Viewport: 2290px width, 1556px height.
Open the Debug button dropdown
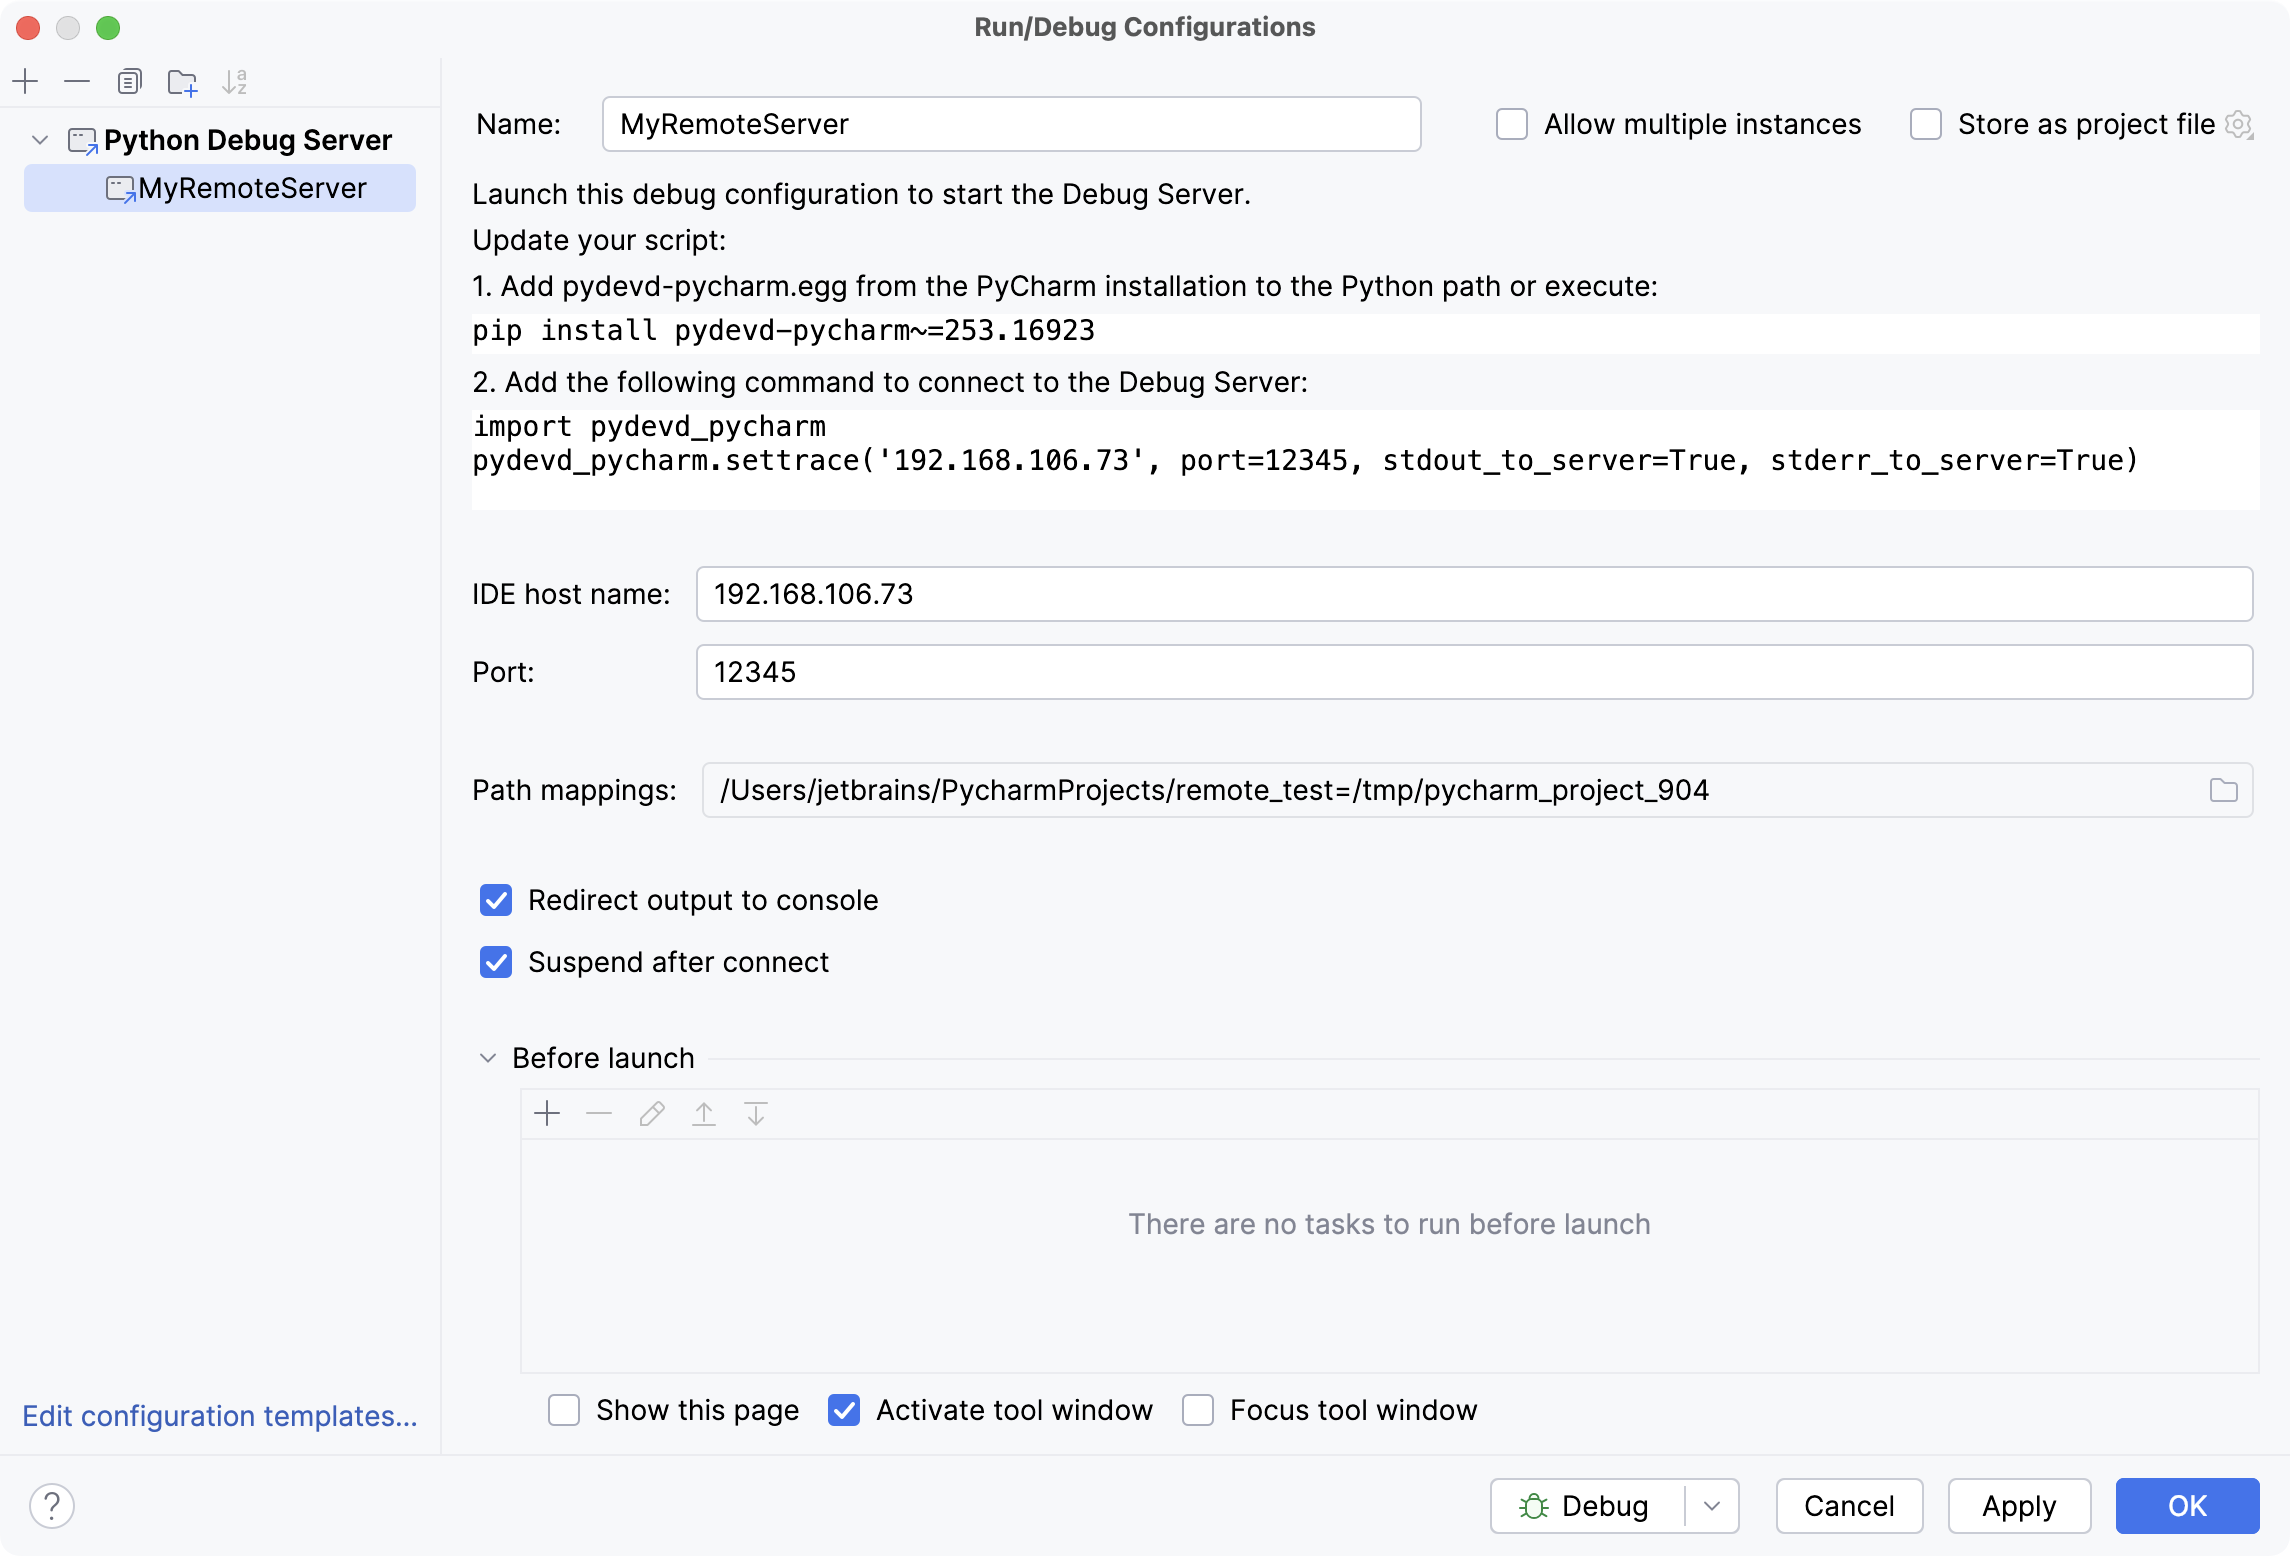point(1712,1506)
